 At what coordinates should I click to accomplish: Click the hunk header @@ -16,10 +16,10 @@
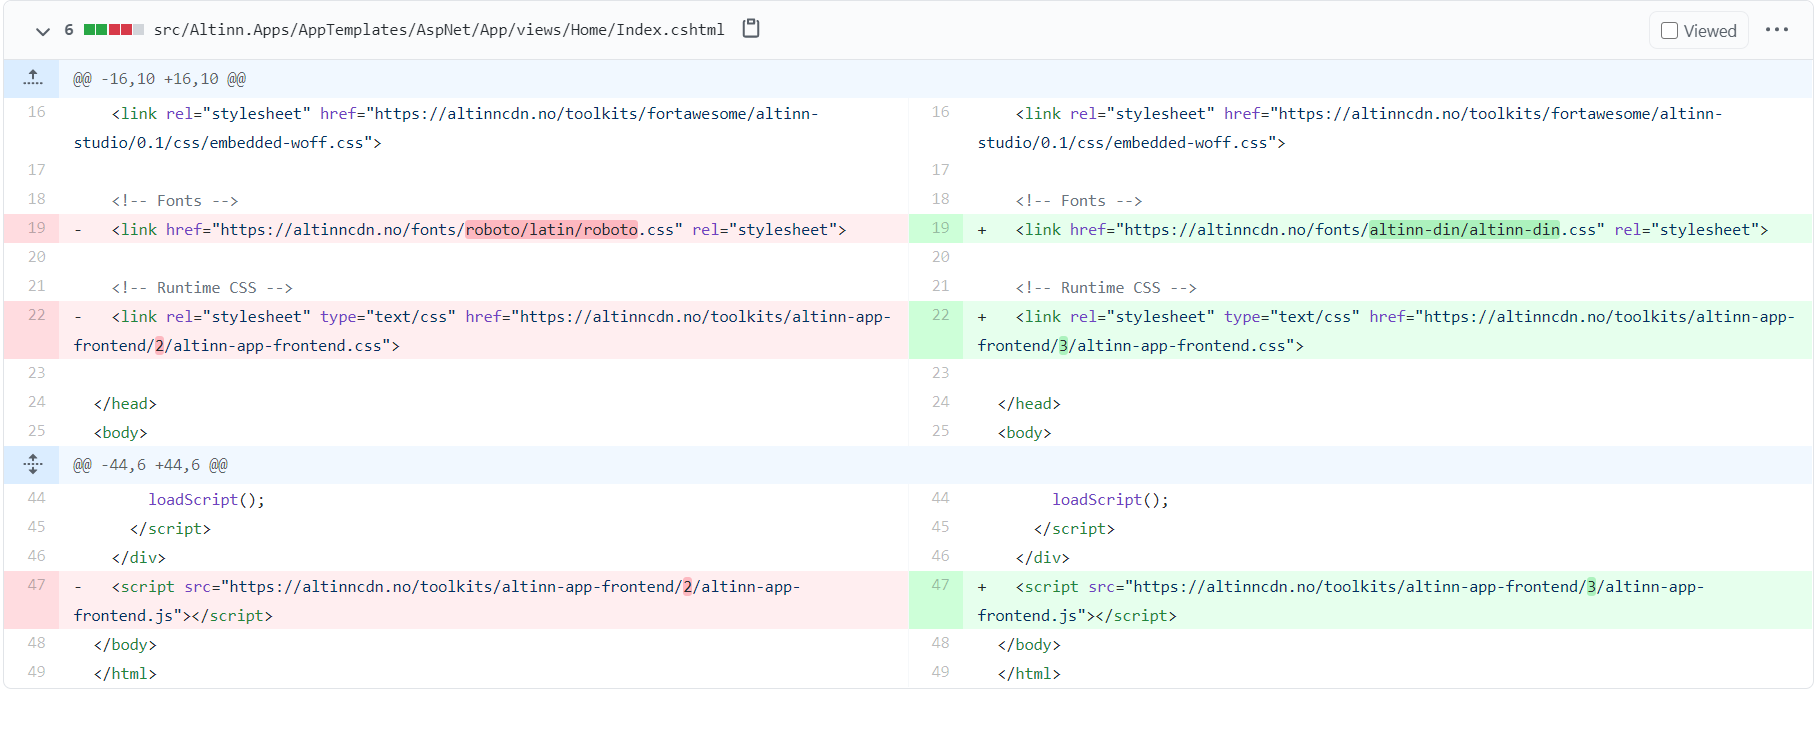point(159,79)
